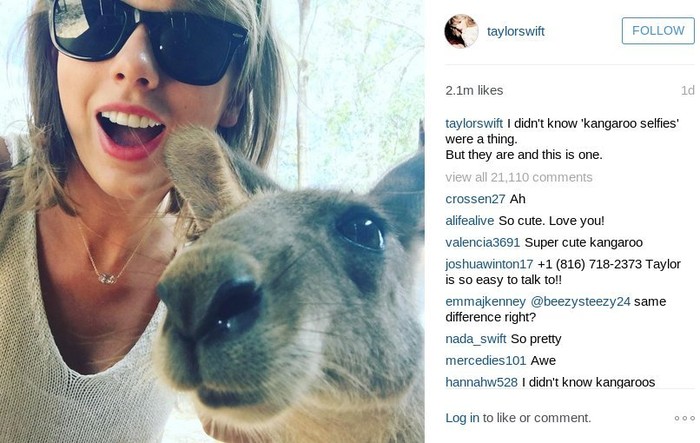Open hannahw528 commenter profile

click(x=481, y=382)
